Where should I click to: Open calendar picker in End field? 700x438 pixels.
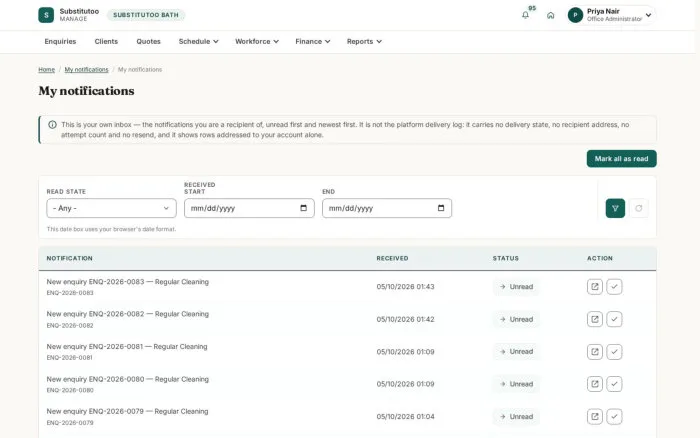click(441, 208)
